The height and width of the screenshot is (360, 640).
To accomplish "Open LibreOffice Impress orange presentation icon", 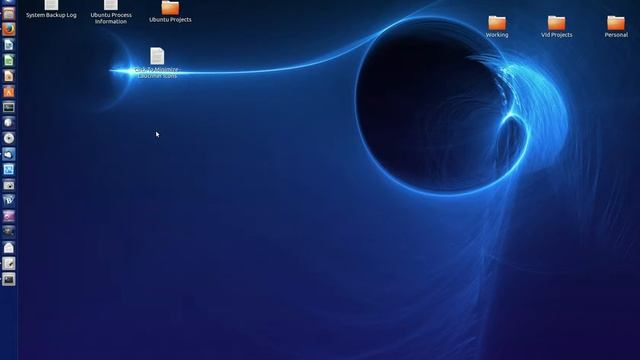I will tap(9, 76).
